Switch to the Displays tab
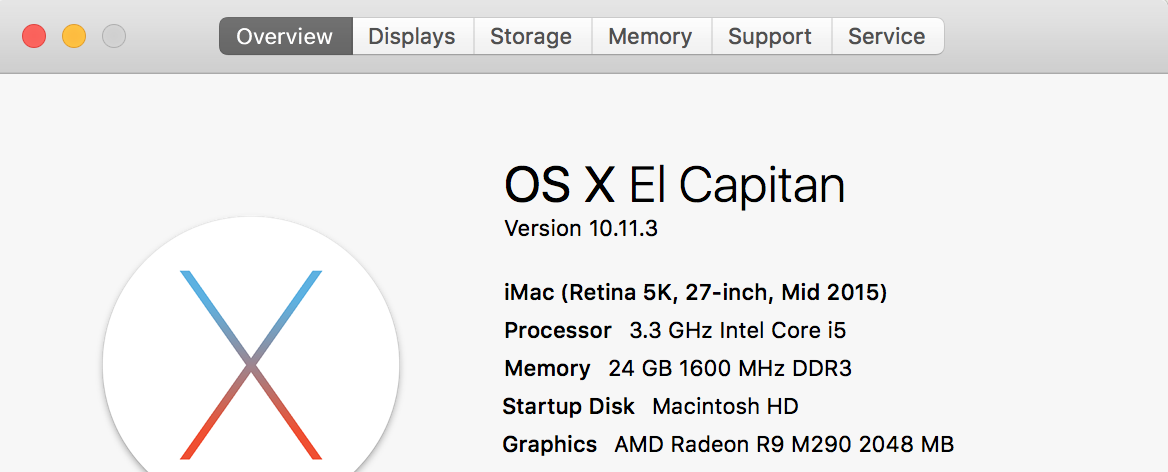 point(412,37)
